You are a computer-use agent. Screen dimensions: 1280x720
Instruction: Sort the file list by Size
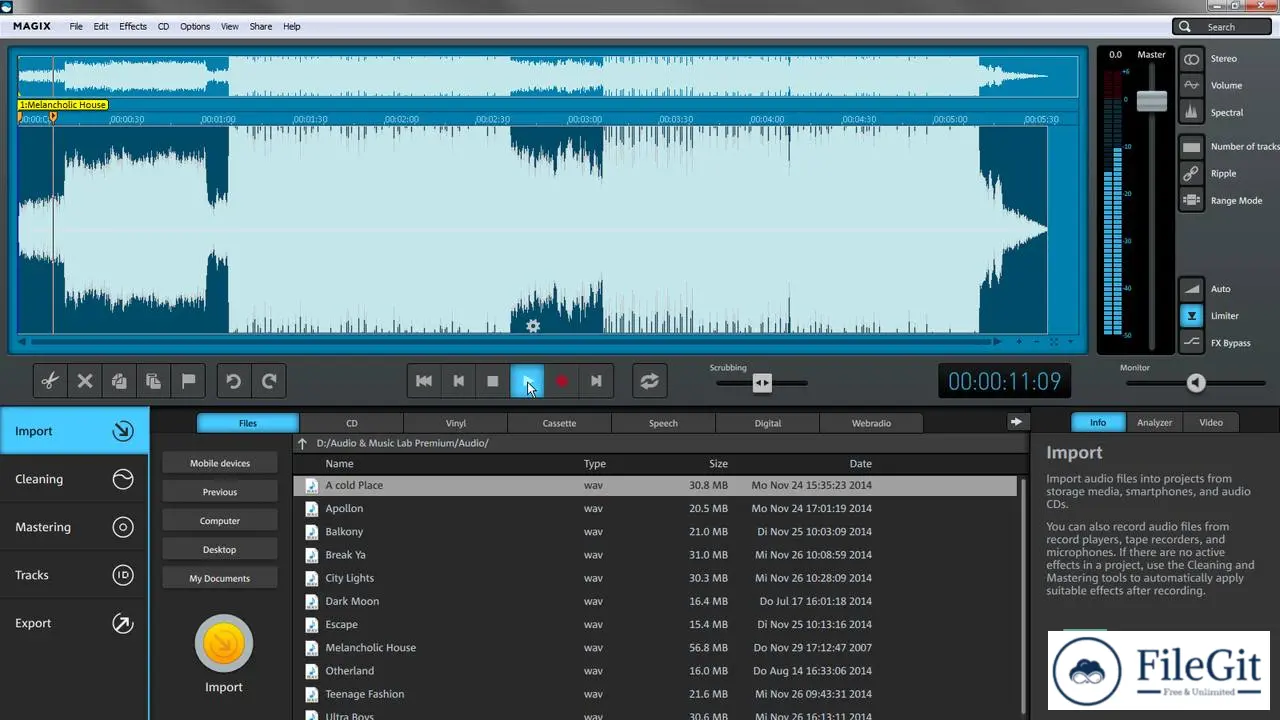point(718,464)
